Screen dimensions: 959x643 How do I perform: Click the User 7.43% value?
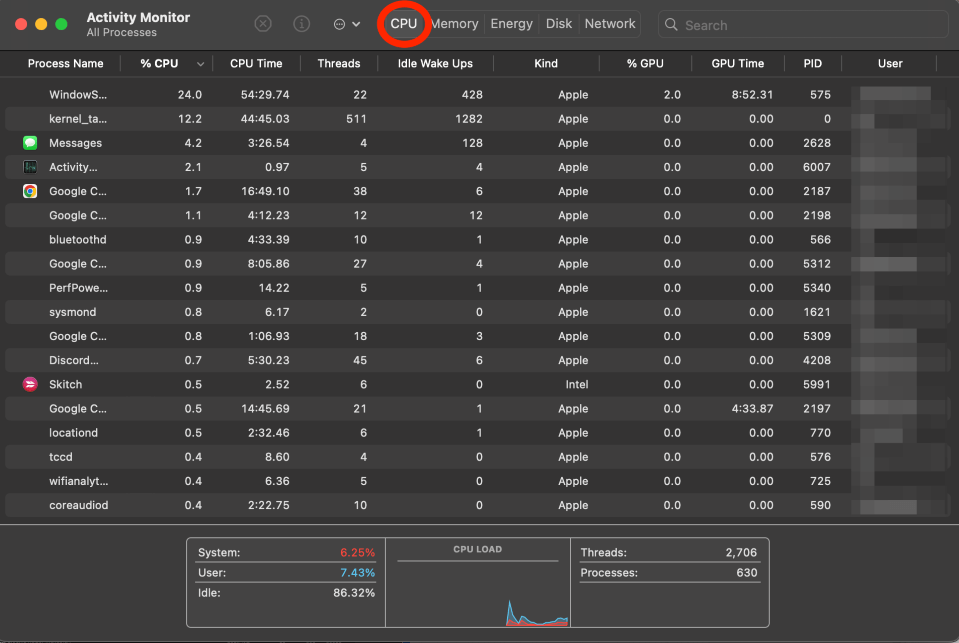pyautogui.click(x=357, y=573)
